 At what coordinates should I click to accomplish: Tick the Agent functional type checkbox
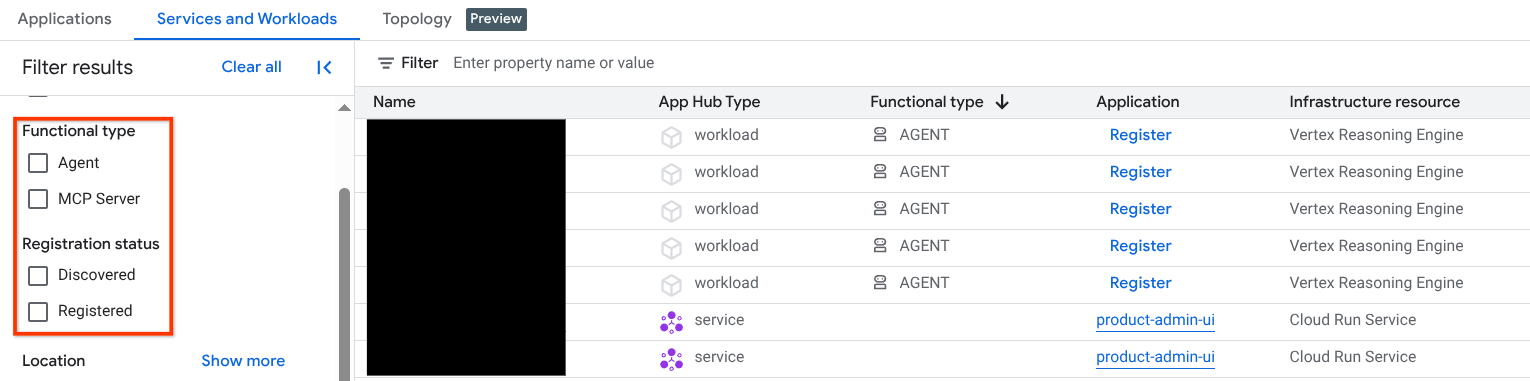pos(38,163)
